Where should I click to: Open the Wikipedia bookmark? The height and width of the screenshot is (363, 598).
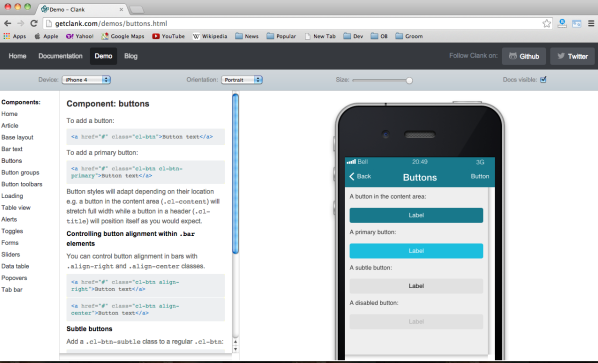[x=210, y=36]
